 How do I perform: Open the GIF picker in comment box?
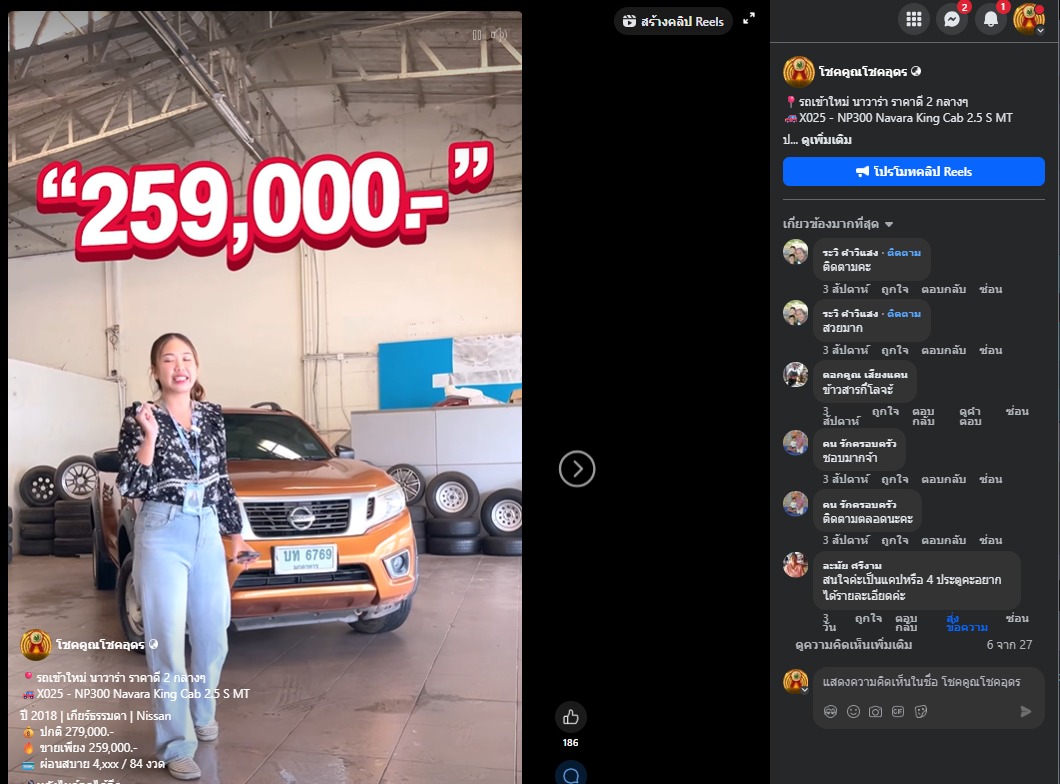[898, 712]
